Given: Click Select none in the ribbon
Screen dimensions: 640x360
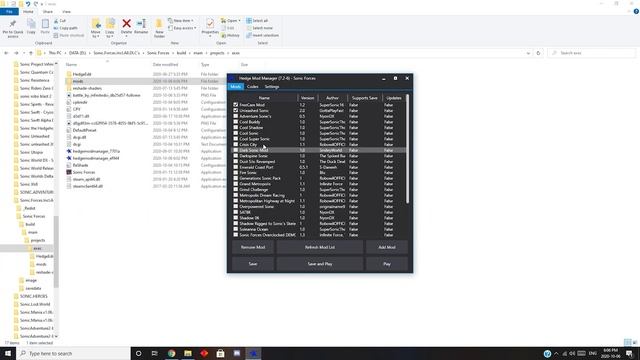Looking at the screenshot, I should (260, 28).
